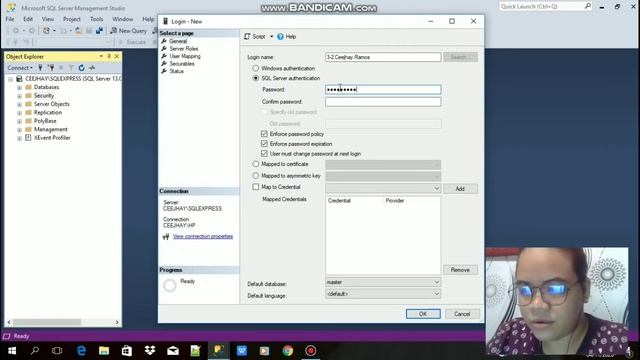Image resolution: width=640 pixels, height=360 pixels.
Task: Open Microsoft Store from taskbar
Action: 127,351
